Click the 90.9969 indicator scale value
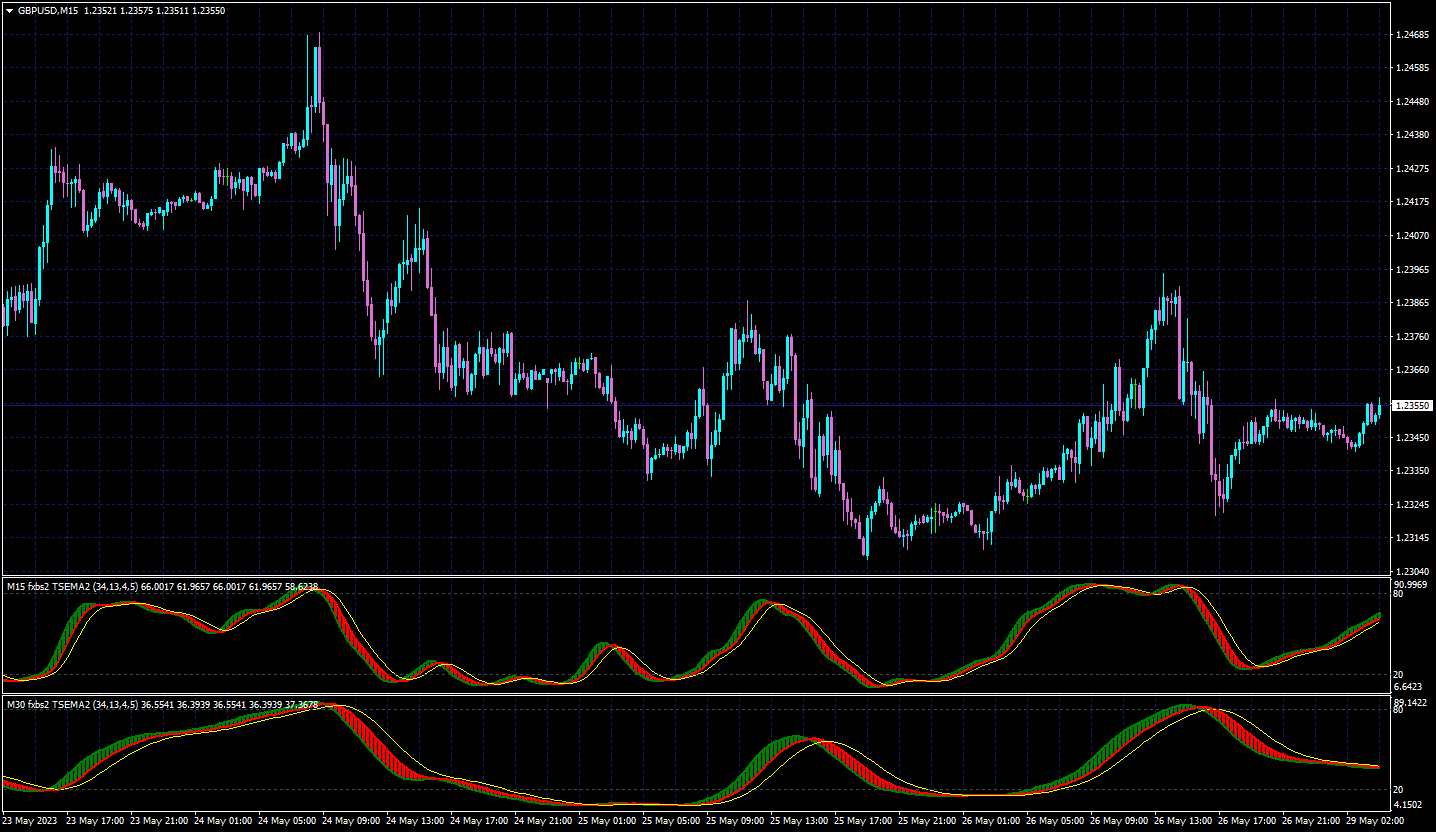Screen dimensions: 1436x832 (1410, 584)
